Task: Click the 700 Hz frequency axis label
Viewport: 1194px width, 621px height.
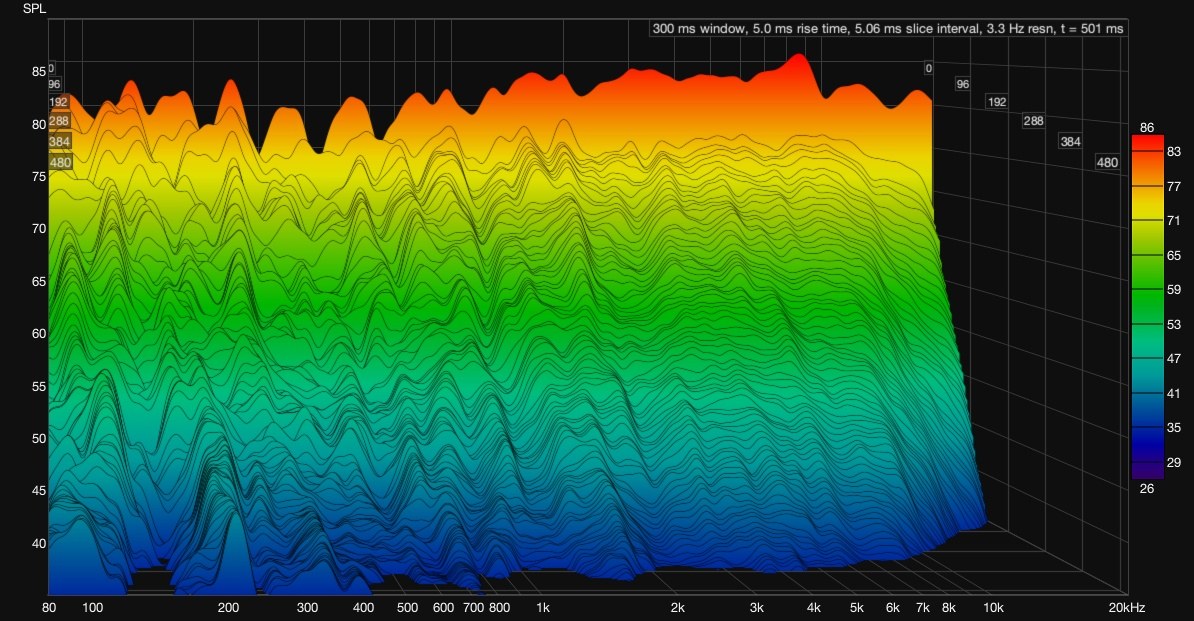Action: coord(474,607)
